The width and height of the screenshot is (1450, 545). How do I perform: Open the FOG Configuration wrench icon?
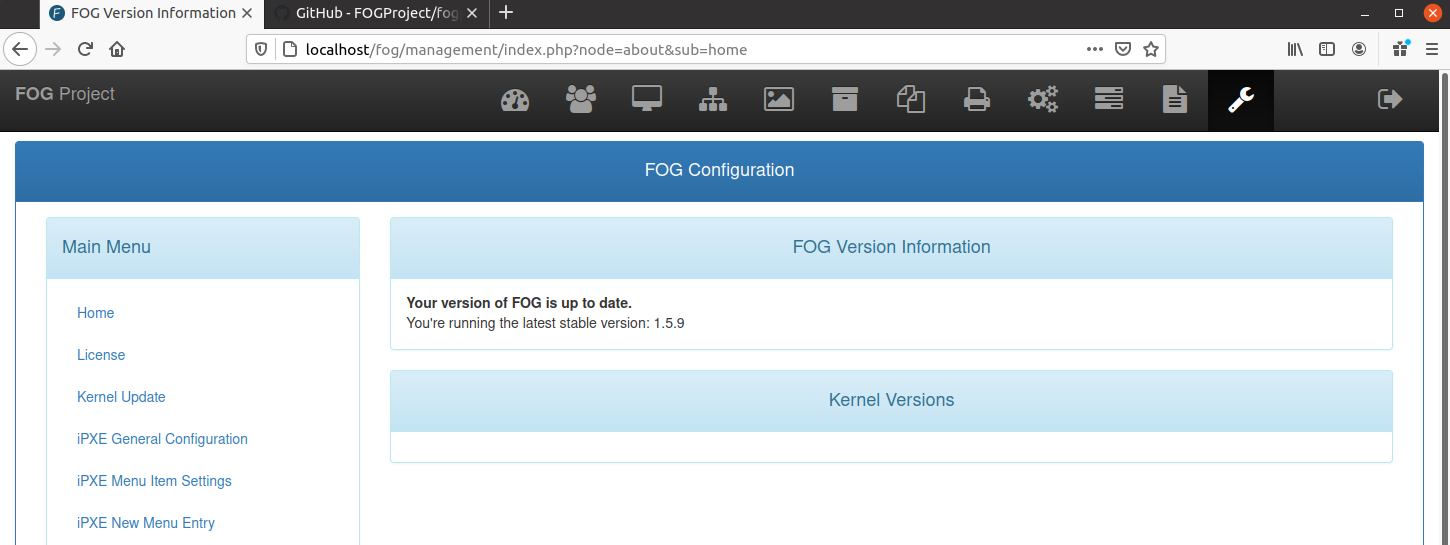(x=1241, y=99)
